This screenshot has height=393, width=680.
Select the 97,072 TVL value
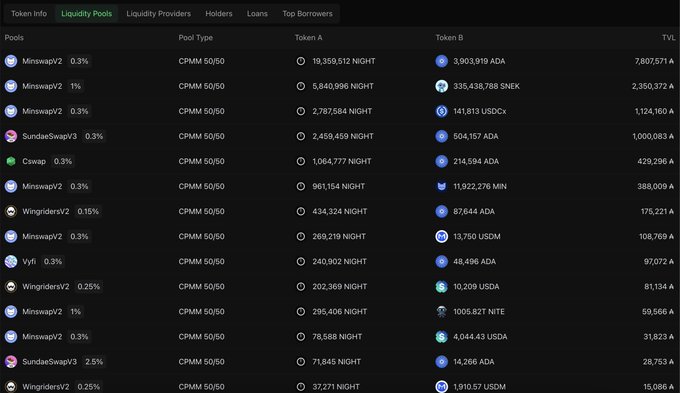pos(659,262)
